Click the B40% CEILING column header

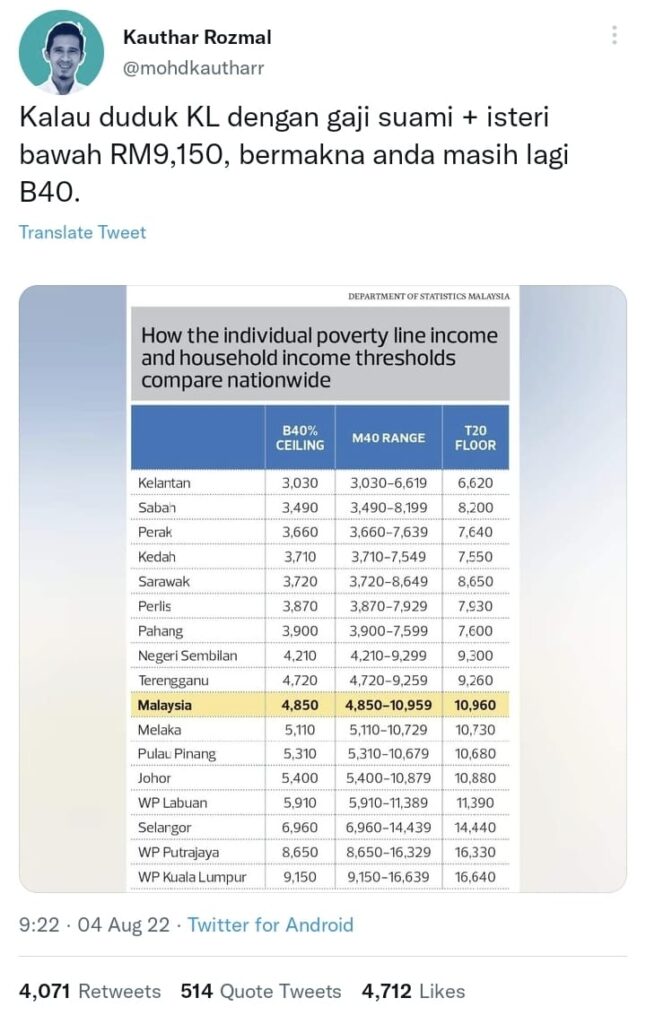[x=300, y=438]
